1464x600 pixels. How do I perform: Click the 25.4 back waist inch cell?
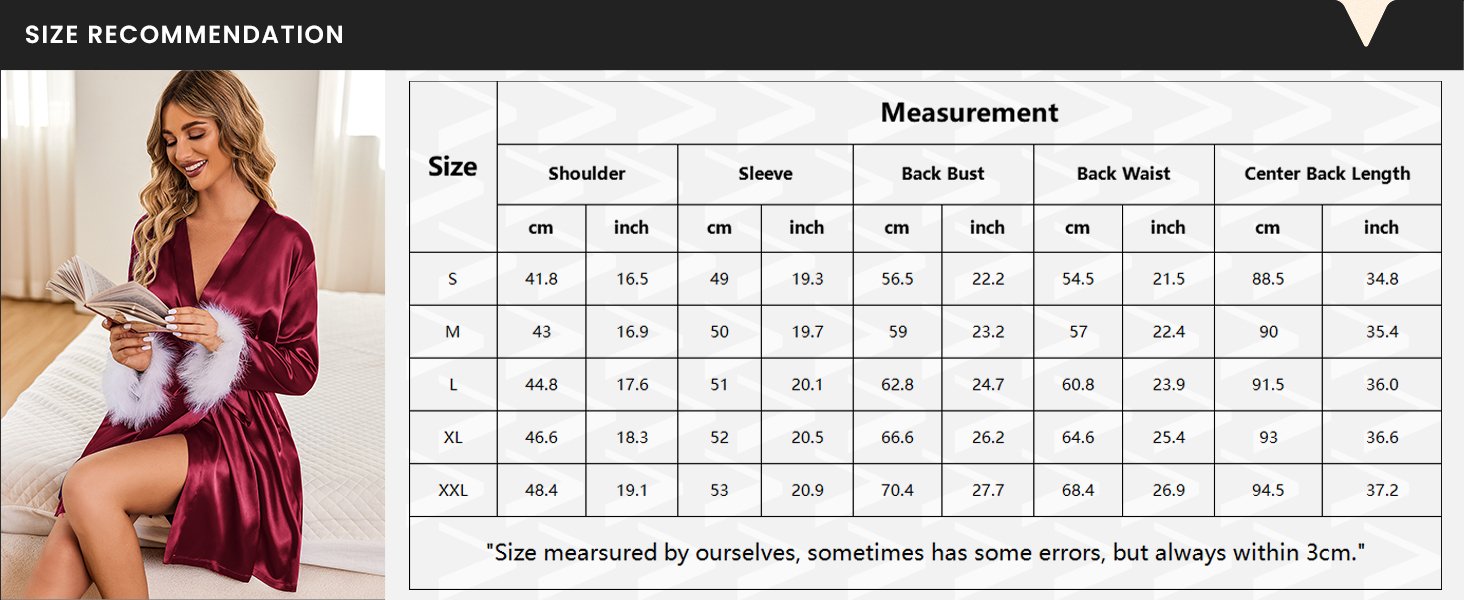[1168, 438]
